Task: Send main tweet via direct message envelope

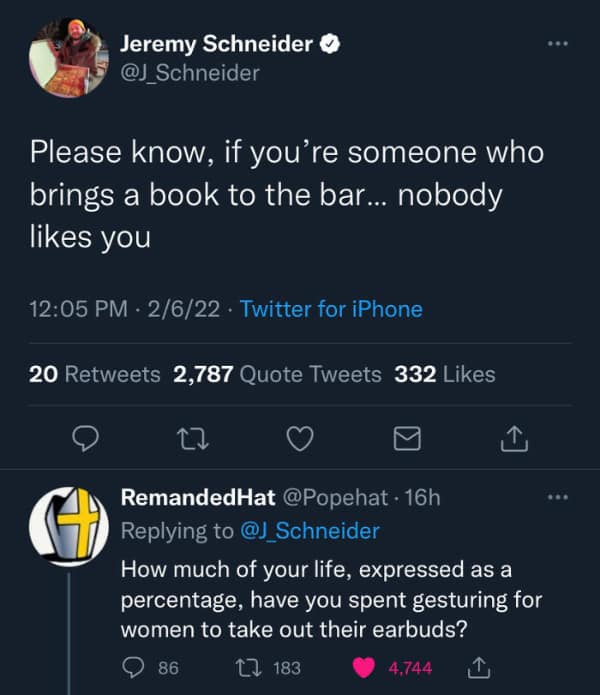Action: tap(407, 438)
